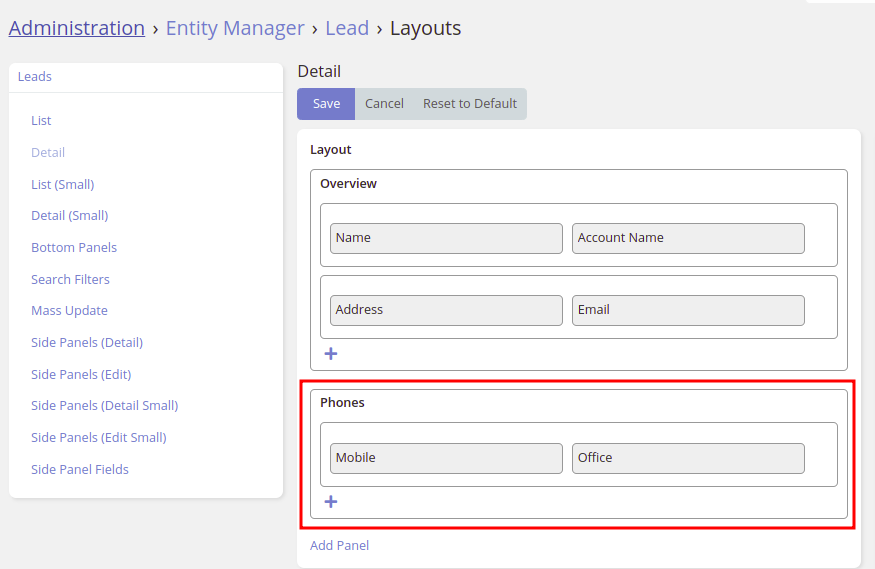The image size is (875, 569).
Task: Click the Add Panel link
Action: click(339, 546)
